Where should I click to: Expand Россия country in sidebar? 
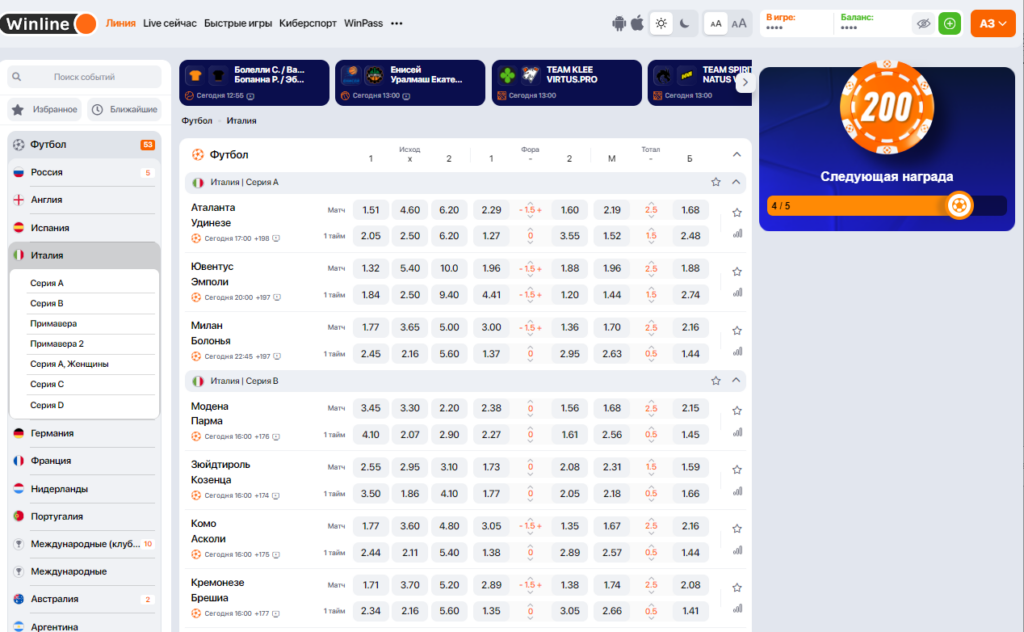point(84,172)
